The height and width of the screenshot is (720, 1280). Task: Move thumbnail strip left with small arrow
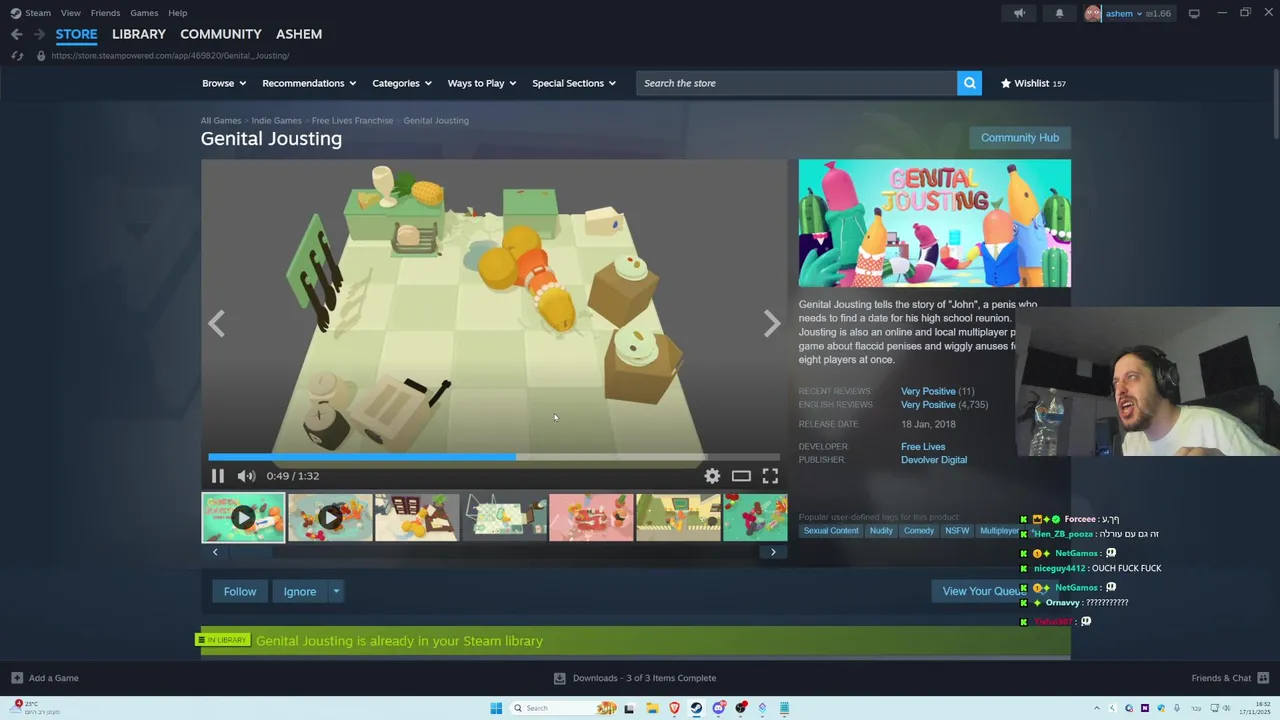tap(215, 552)
